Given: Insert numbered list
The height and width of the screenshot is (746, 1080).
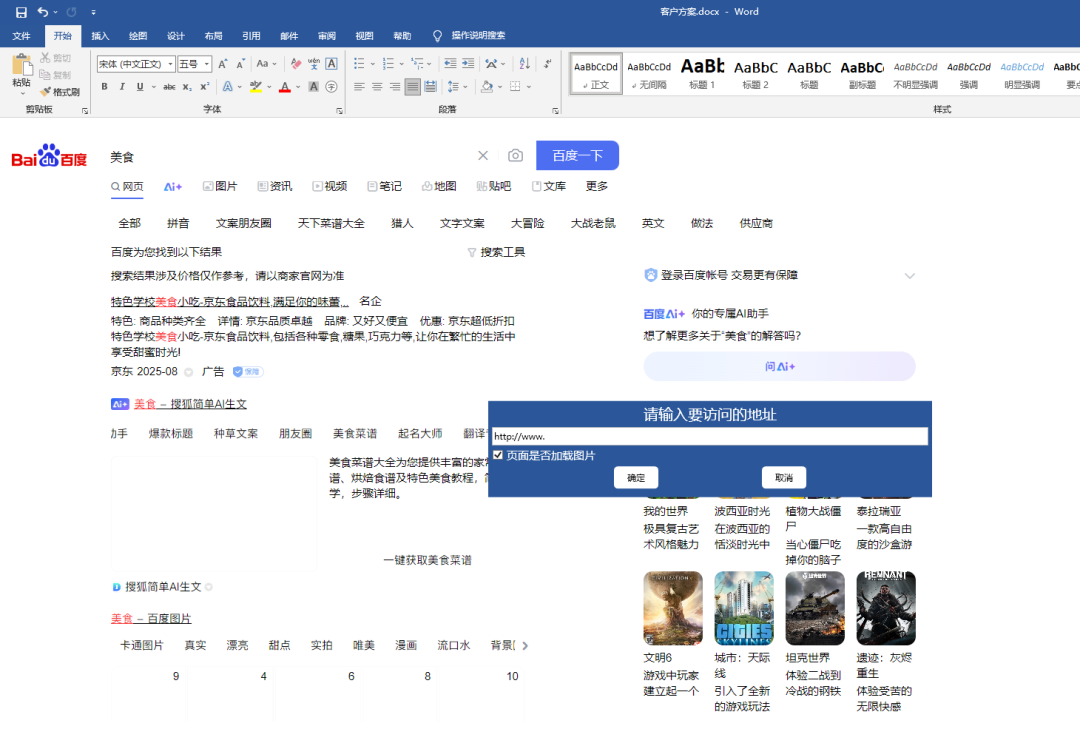Looking at the screenshot, I should [388, 64].
